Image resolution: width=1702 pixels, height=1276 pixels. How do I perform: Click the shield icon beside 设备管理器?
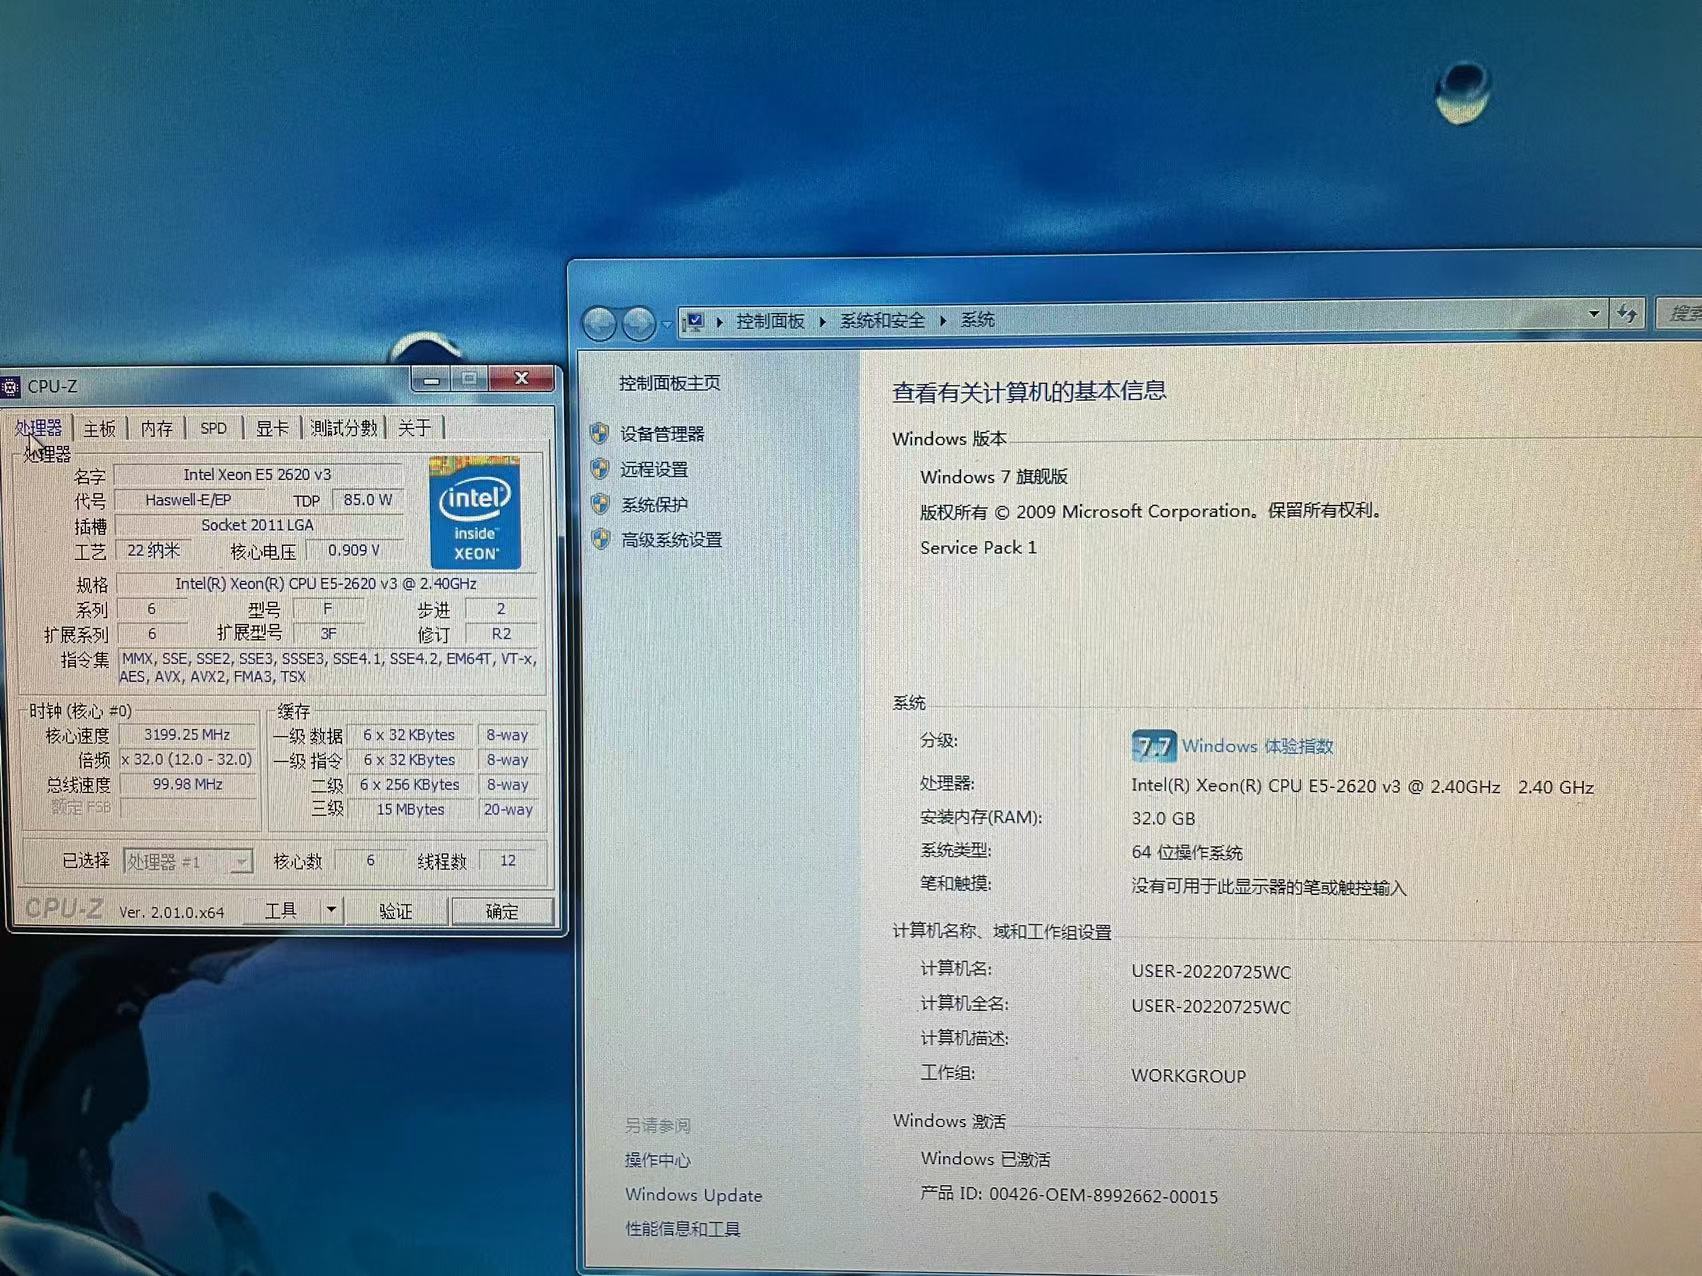point(600,433)
